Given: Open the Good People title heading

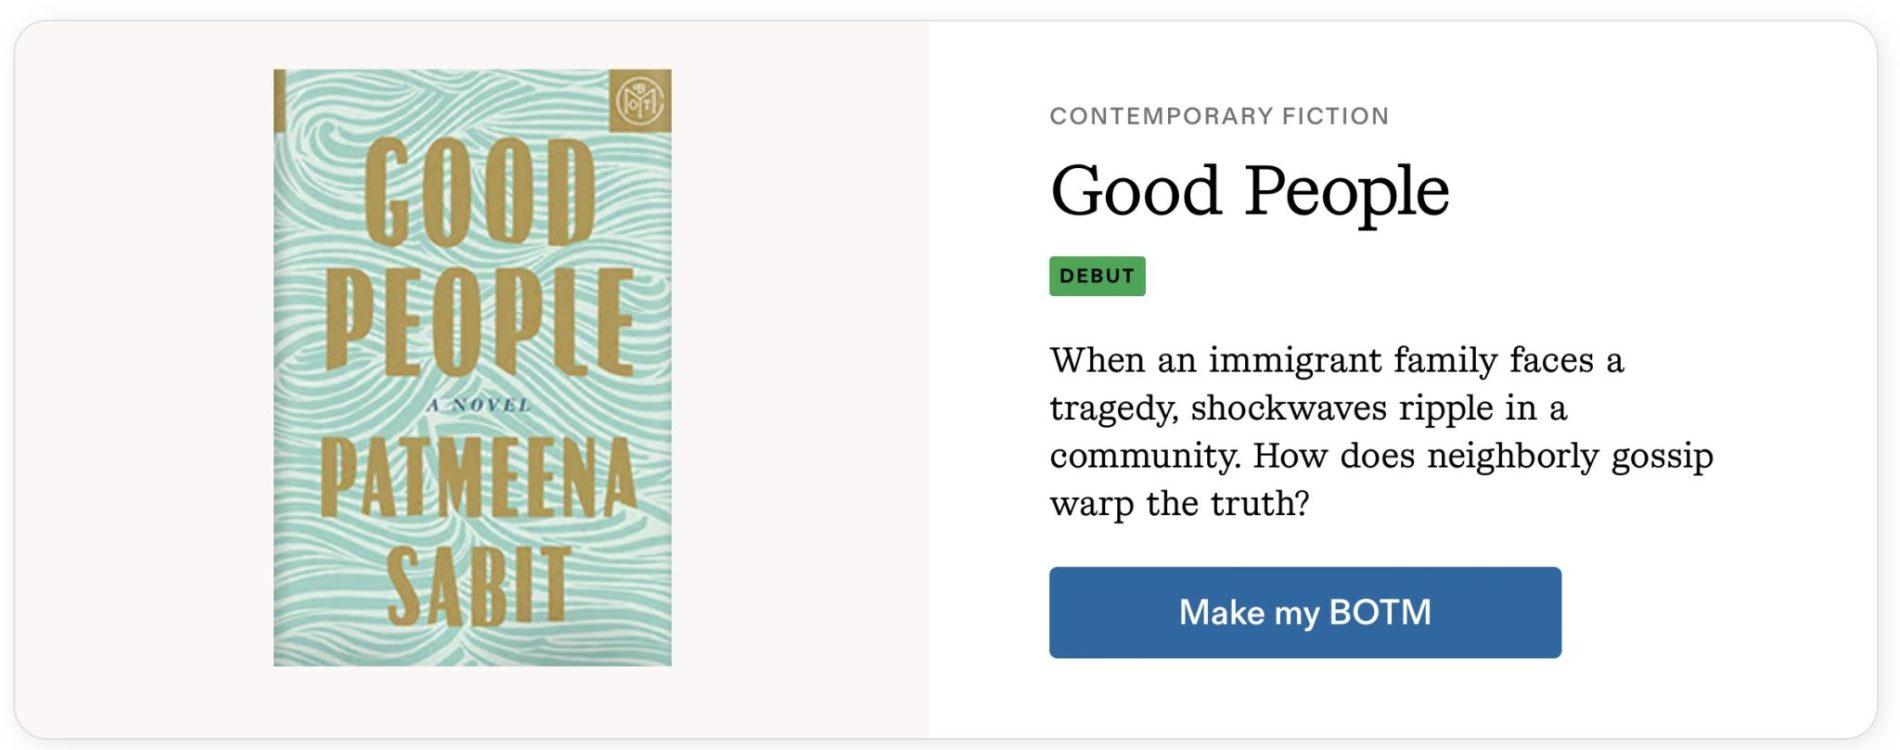Looking at the screenshot, I should coord(1249,190).
